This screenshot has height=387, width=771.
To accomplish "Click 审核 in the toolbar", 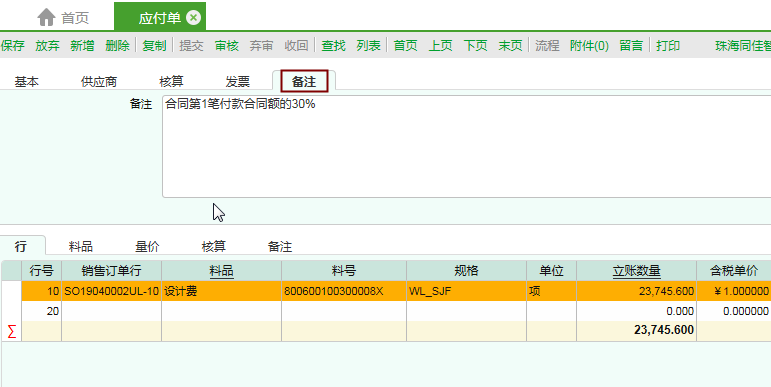I will tap(227, 46).
